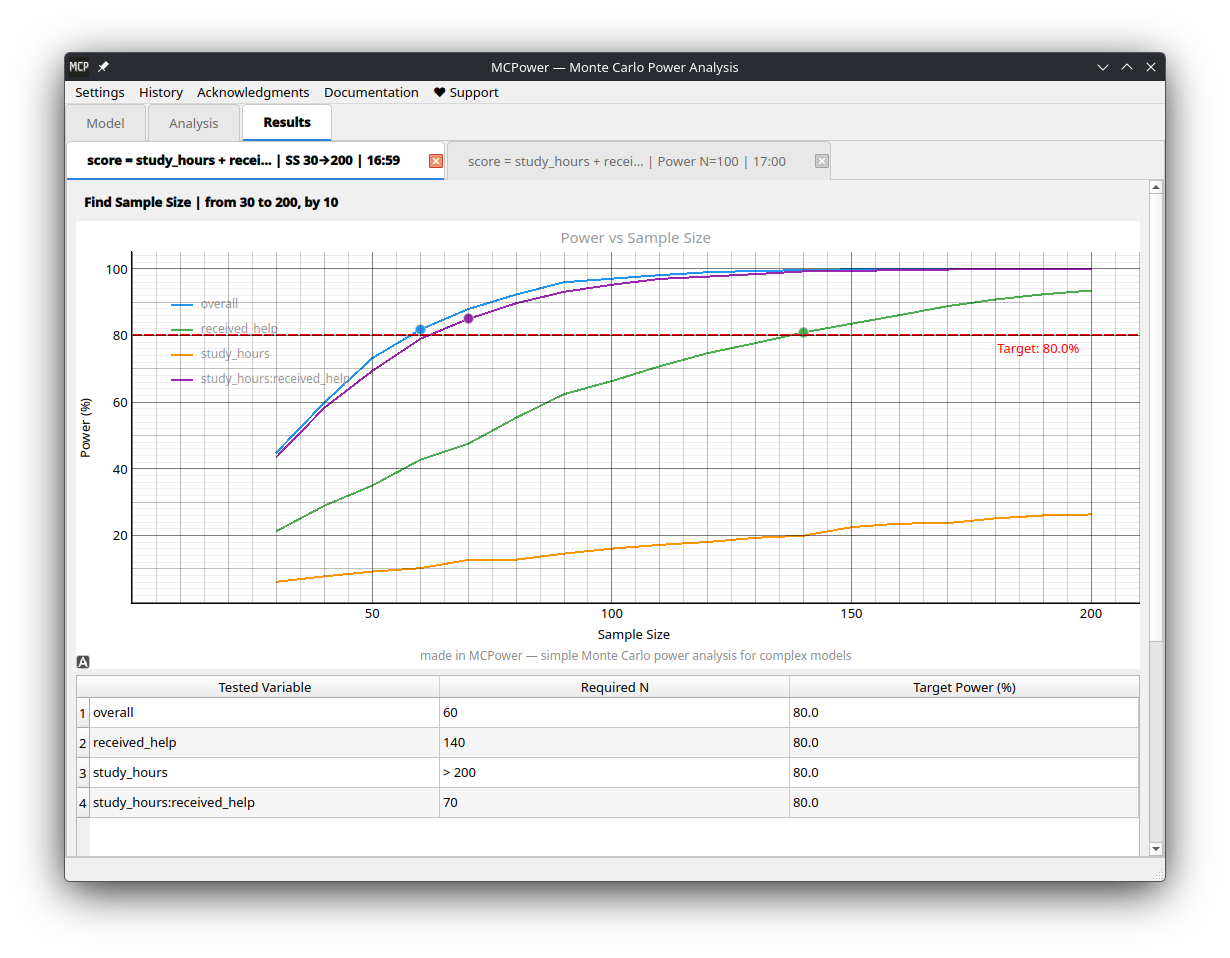Screen dimensions: 1230x958
Task: Click the down arrow of the vertical scrollbar
Action: coord(1156,847)
